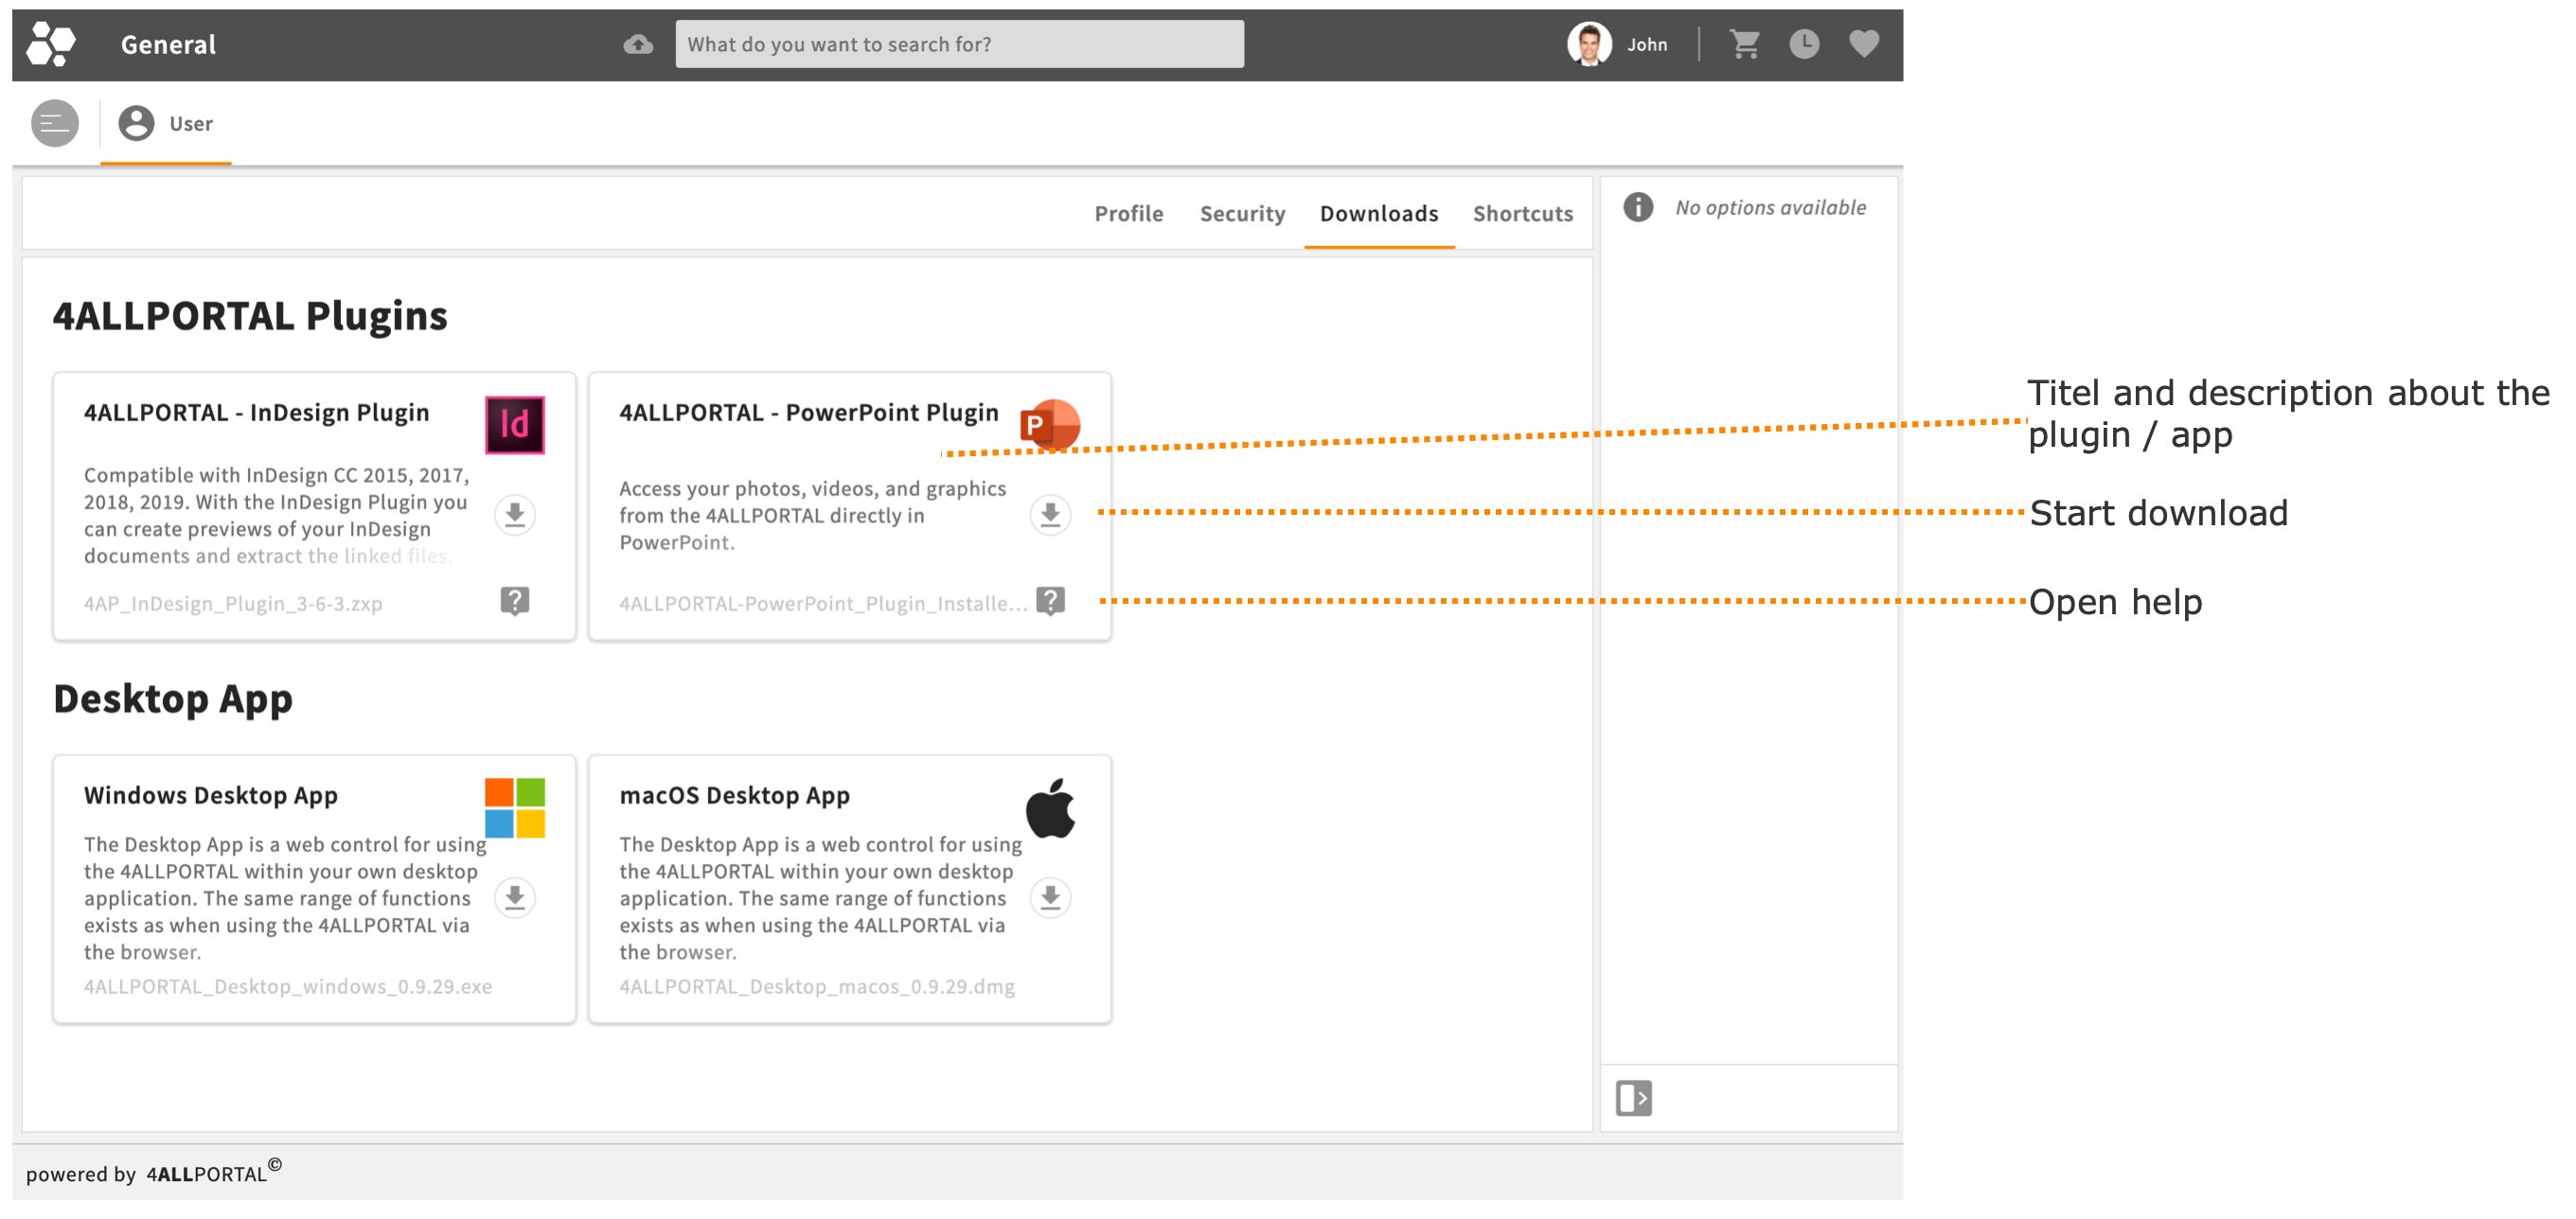Click the General title in header
Viewport: 2576px width, 1219px height.
(x=168, y=45)
